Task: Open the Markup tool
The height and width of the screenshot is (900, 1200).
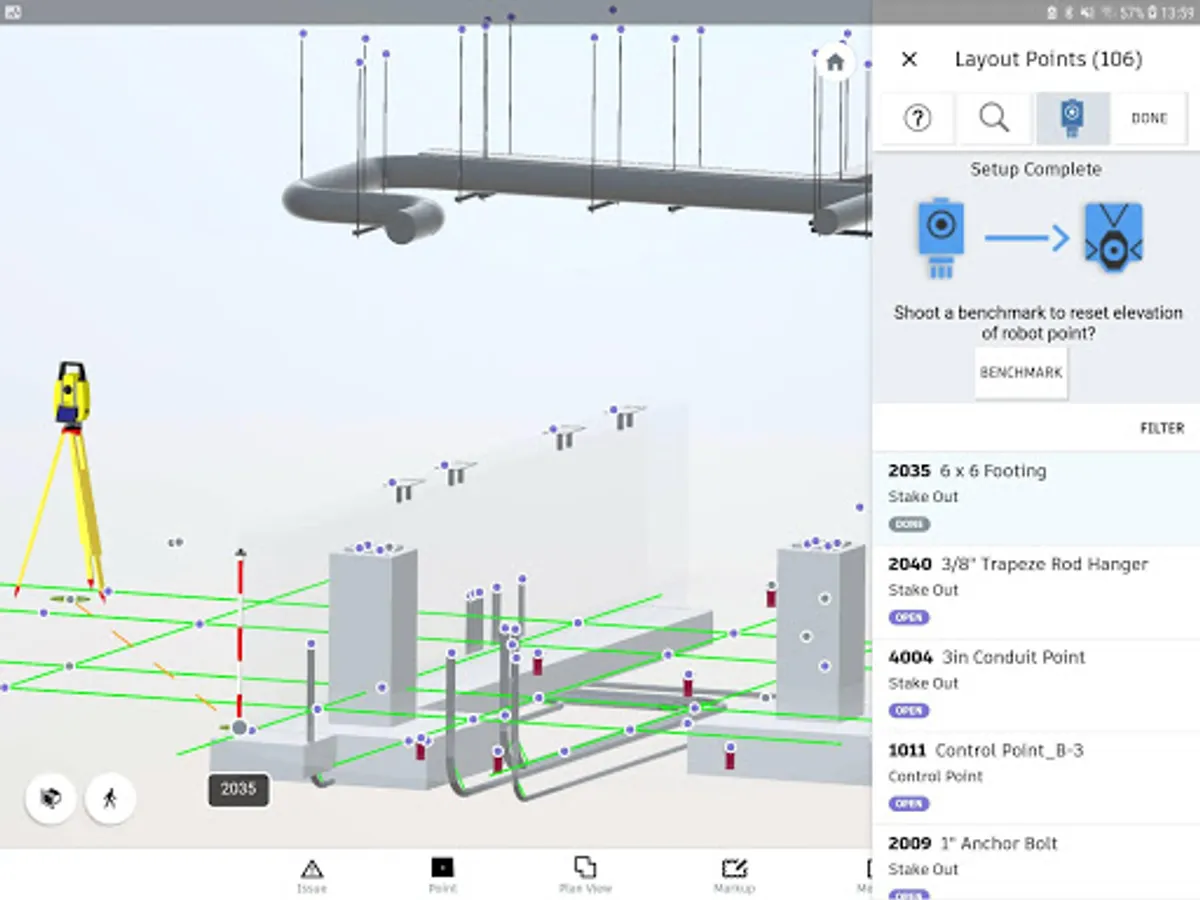Action: click(734, 875)
